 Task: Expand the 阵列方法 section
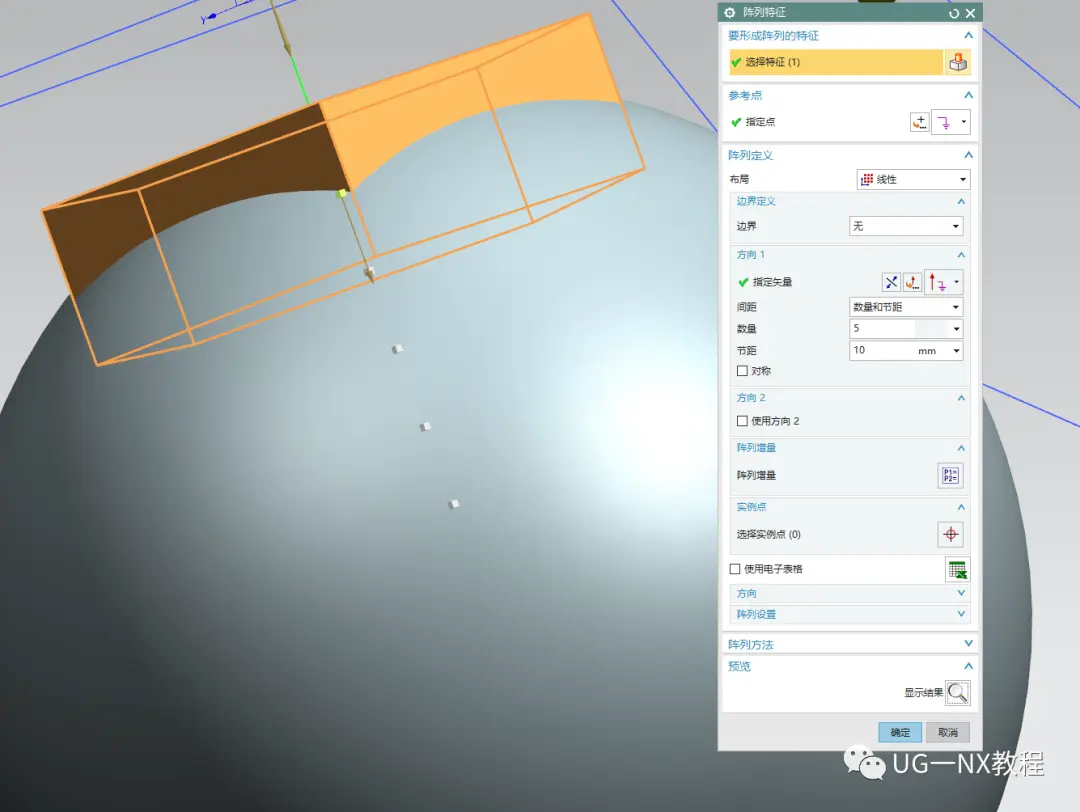(x=968, y=643)
